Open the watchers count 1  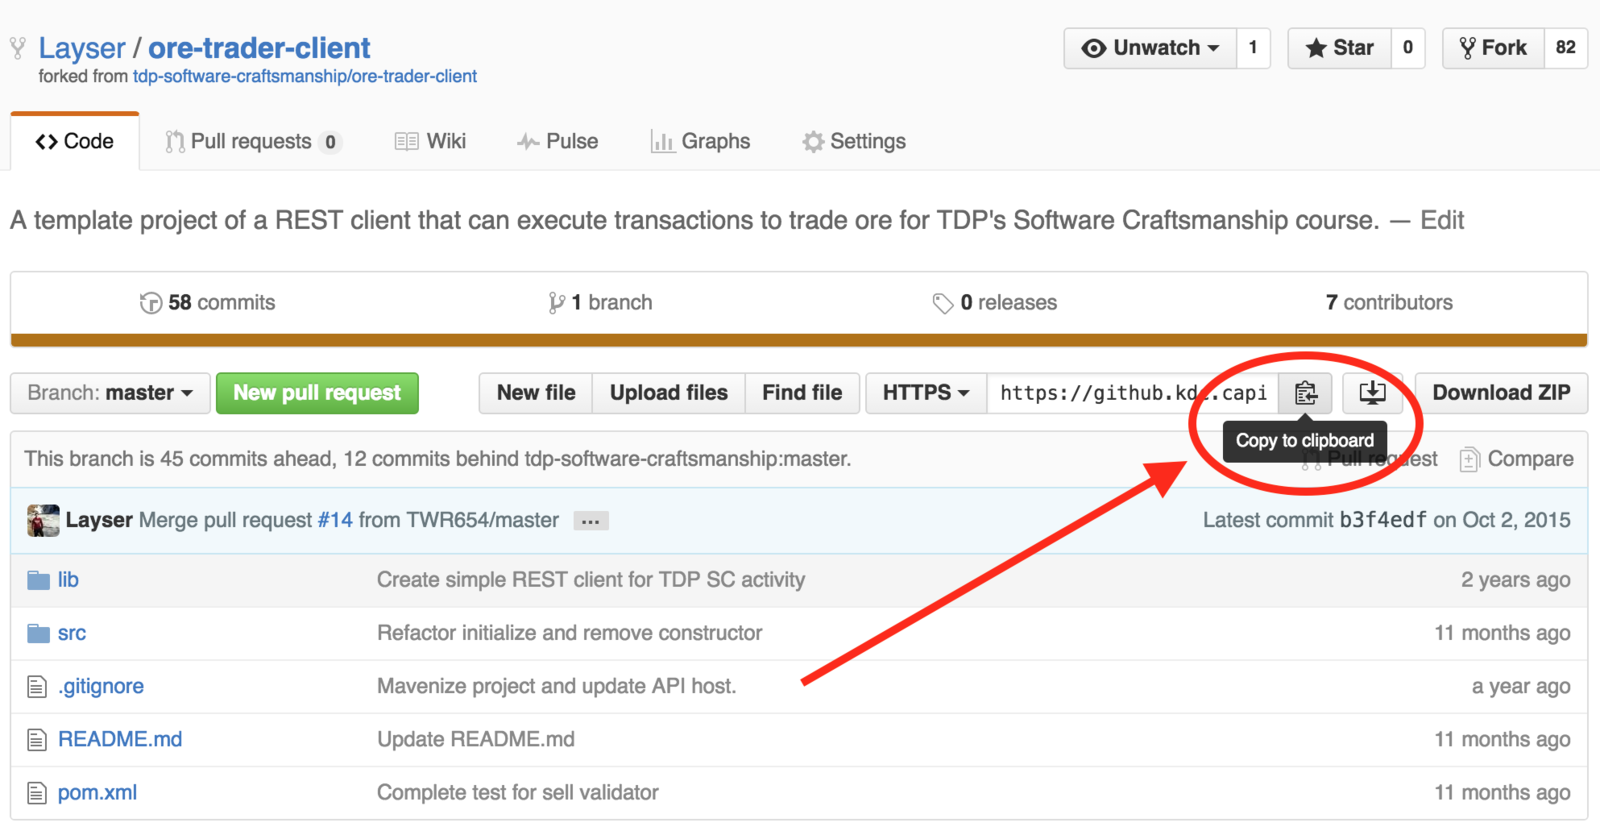tap(1253, 48)
